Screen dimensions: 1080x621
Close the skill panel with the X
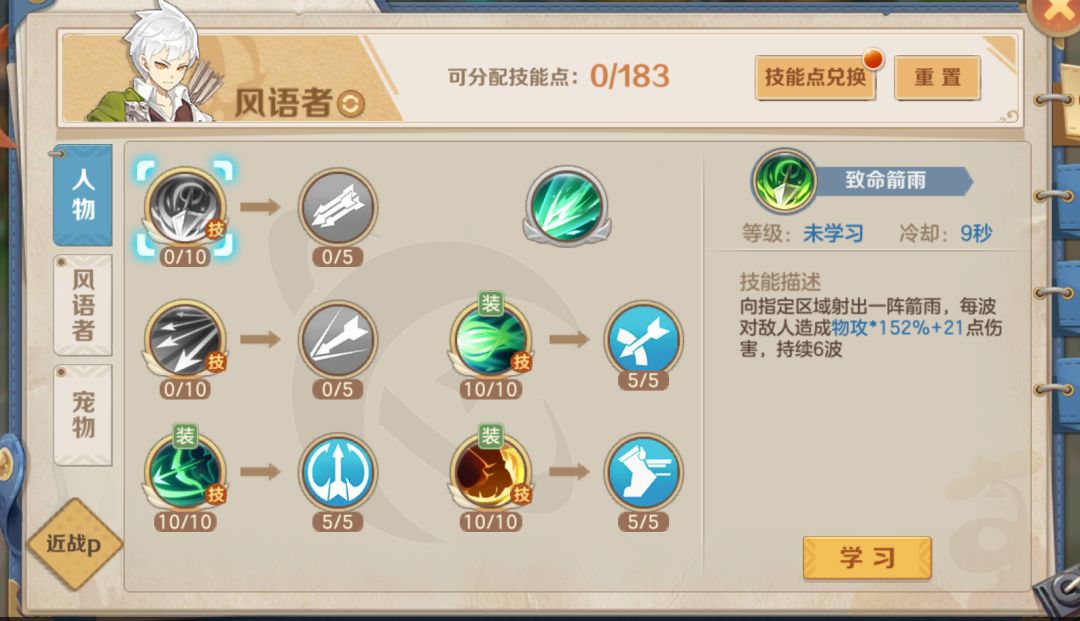pyautogui.click(x=1057, y=14)
